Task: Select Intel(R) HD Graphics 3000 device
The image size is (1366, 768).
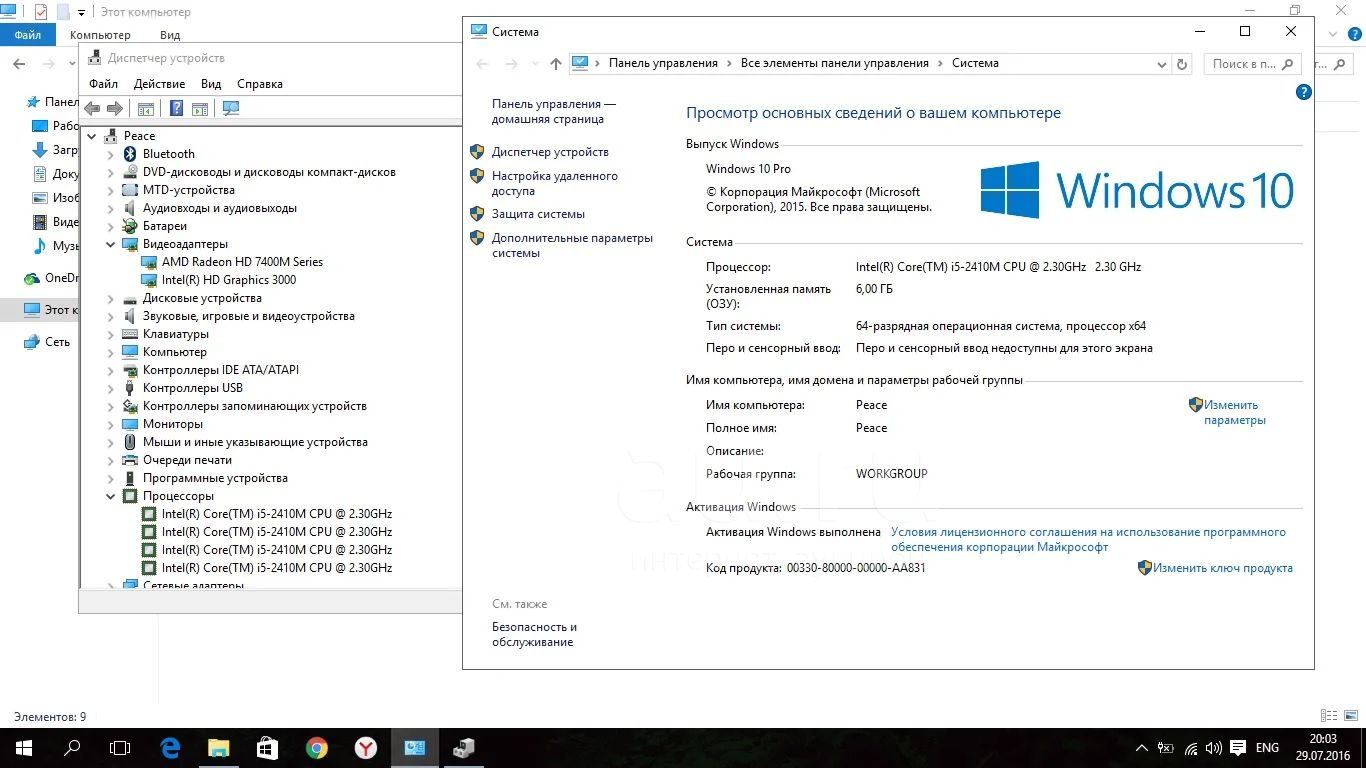Action: click(x=229, y=280)
